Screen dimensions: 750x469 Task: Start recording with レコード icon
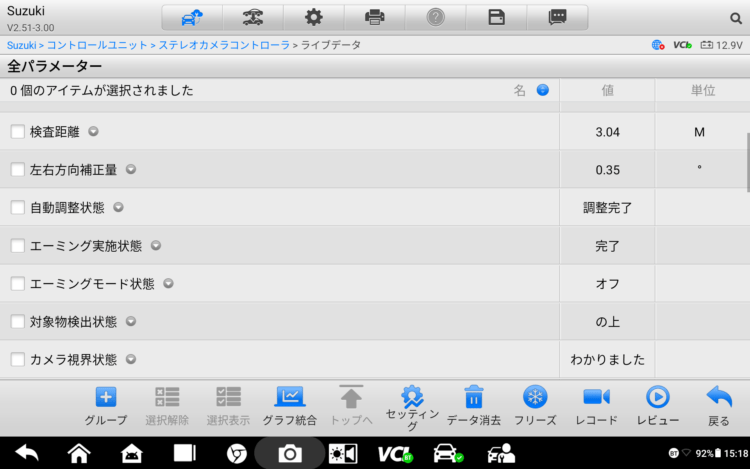click(x=597, y=405)
